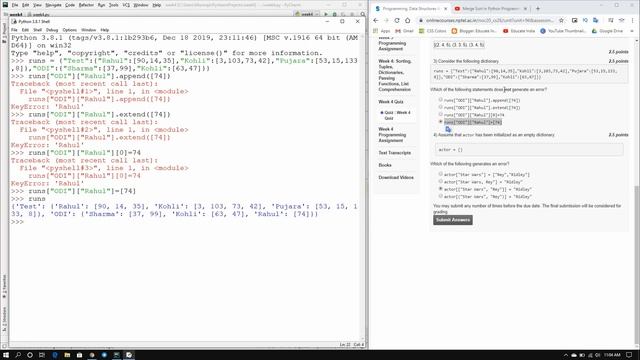640x360 pixels.
Task: Select actor["Star Wars", Rey"] = "Ridley" option
Action: 440,182
